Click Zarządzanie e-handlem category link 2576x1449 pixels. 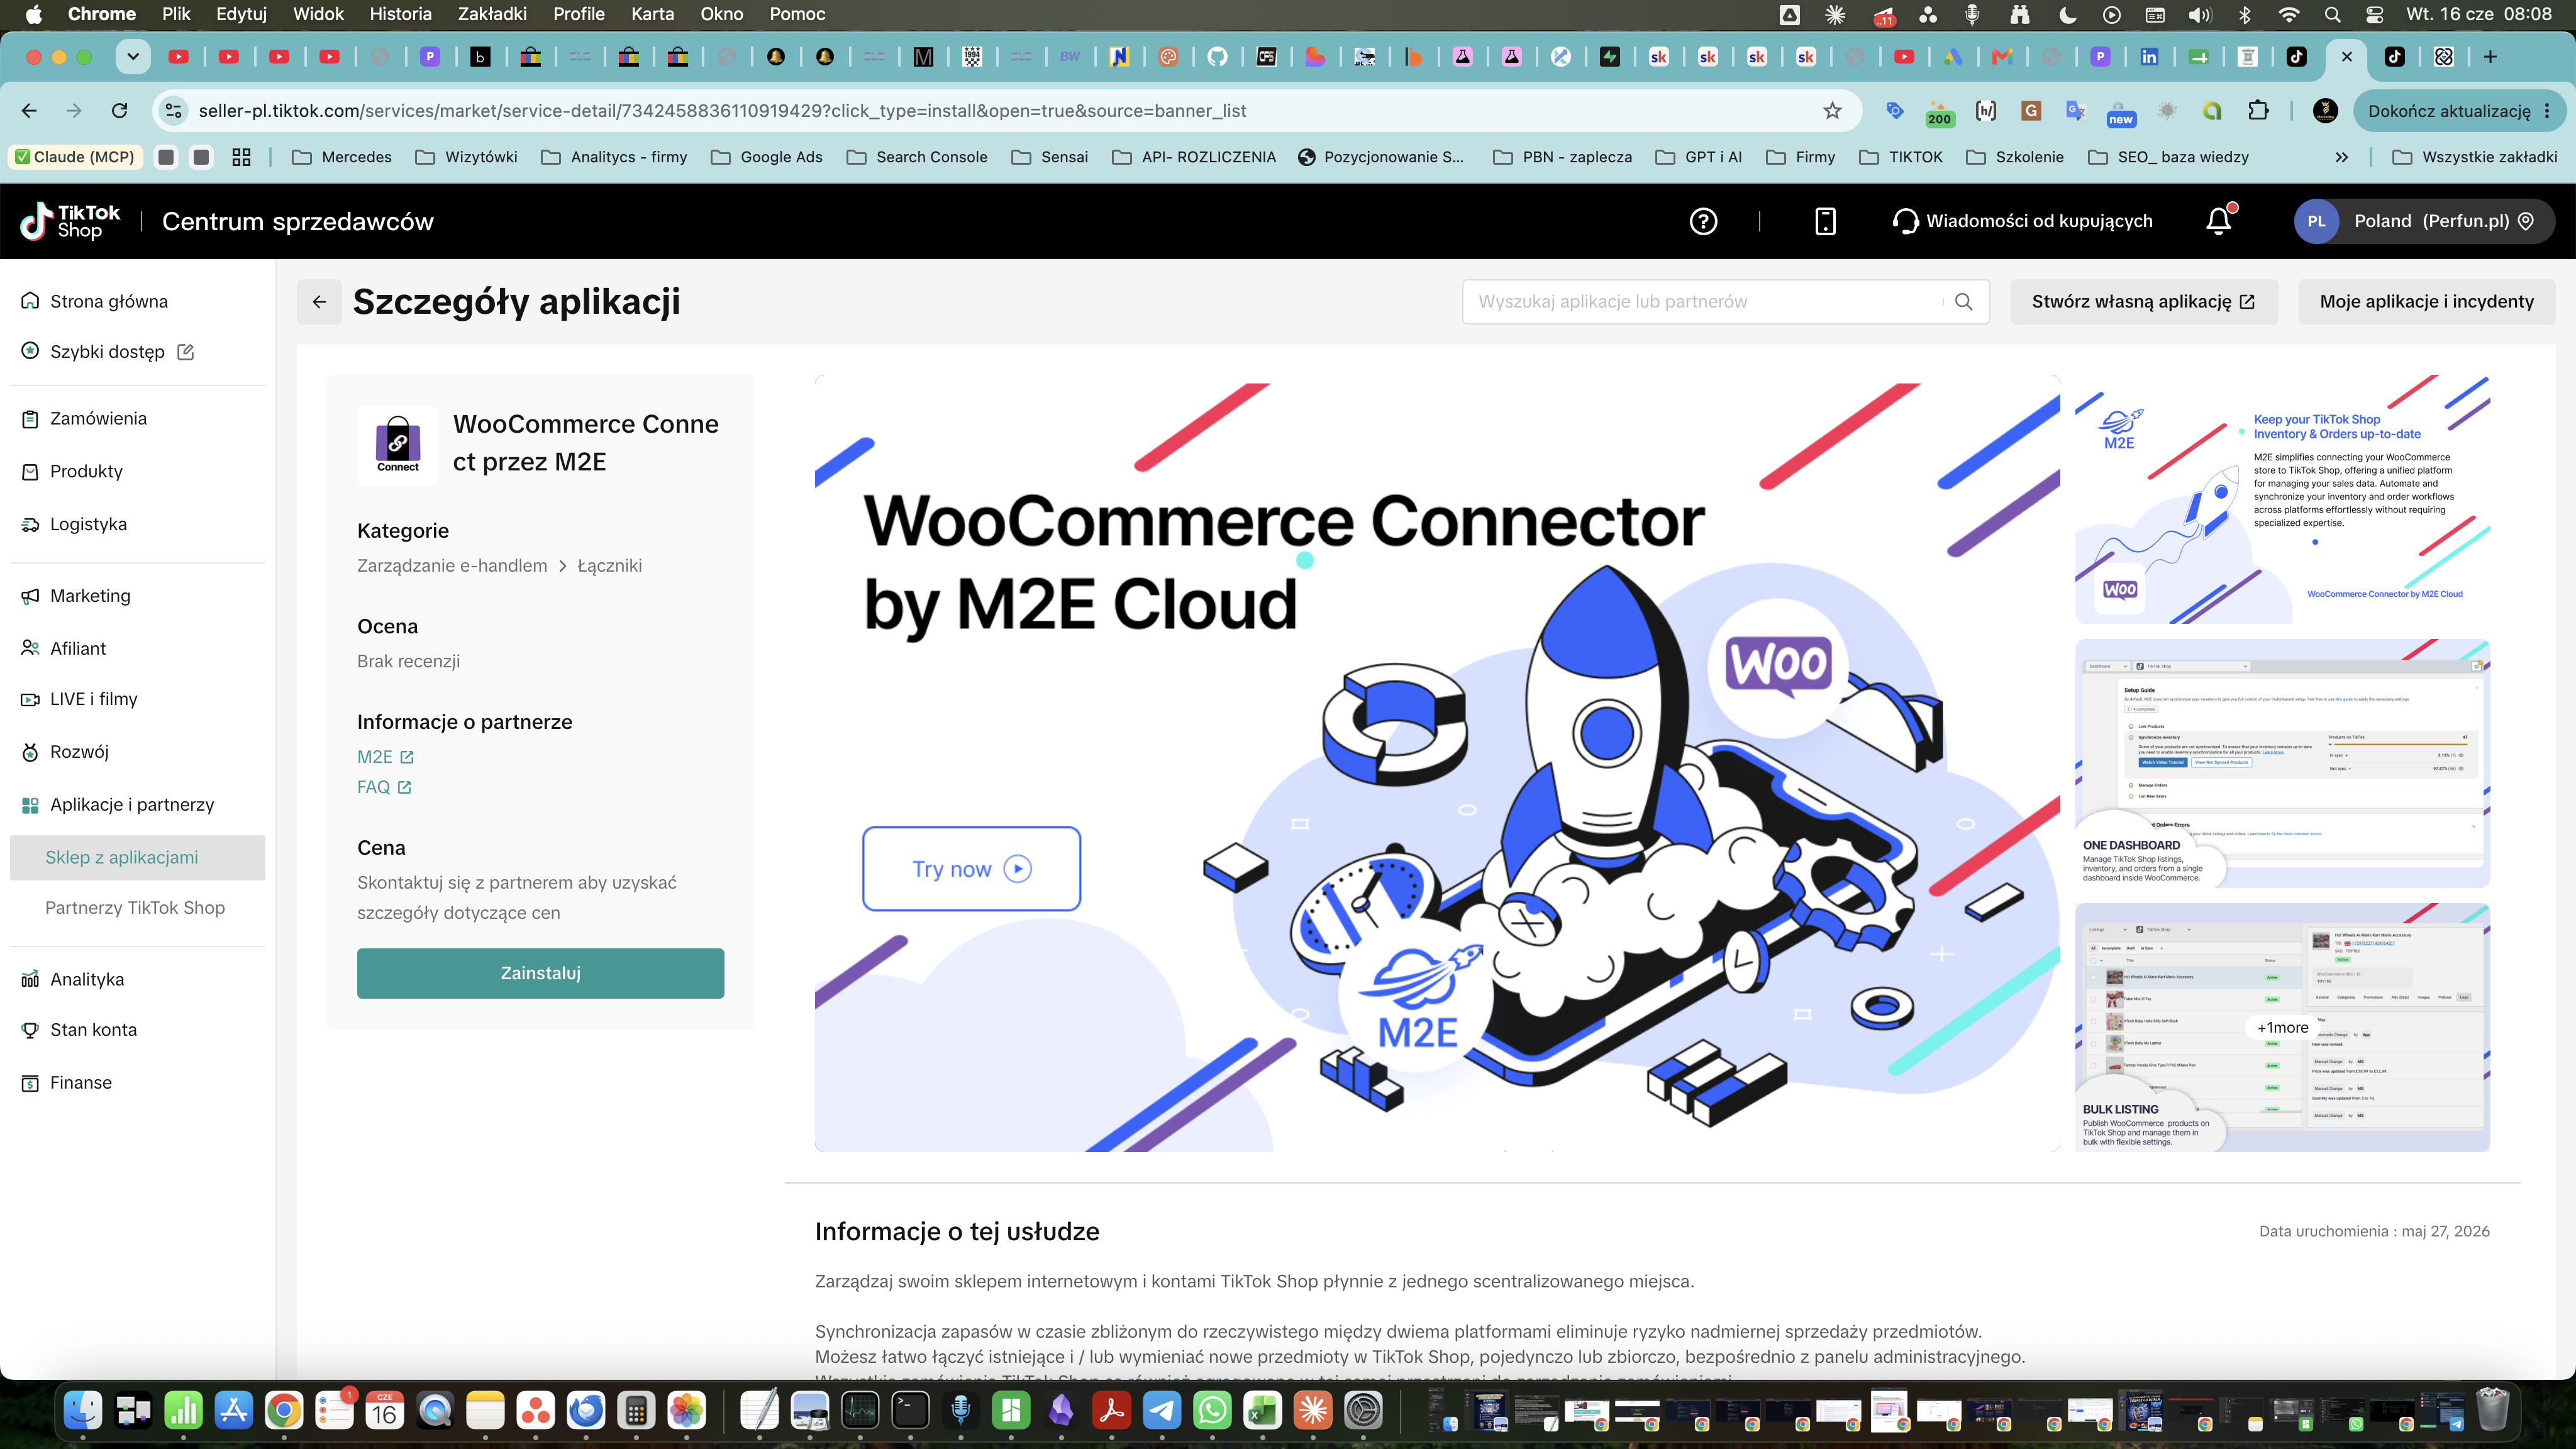[x=452, y=566]
